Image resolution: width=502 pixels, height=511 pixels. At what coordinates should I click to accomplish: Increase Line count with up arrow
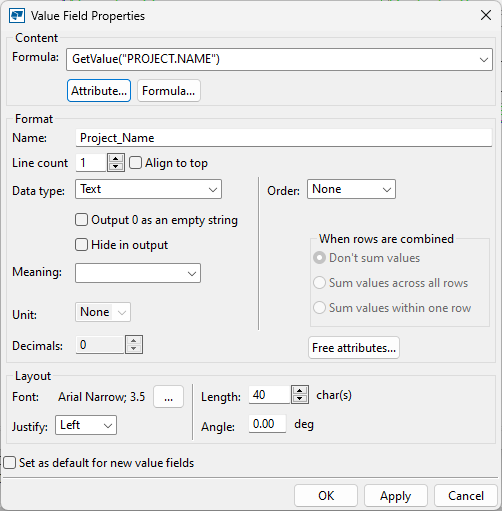coord(116,159)
